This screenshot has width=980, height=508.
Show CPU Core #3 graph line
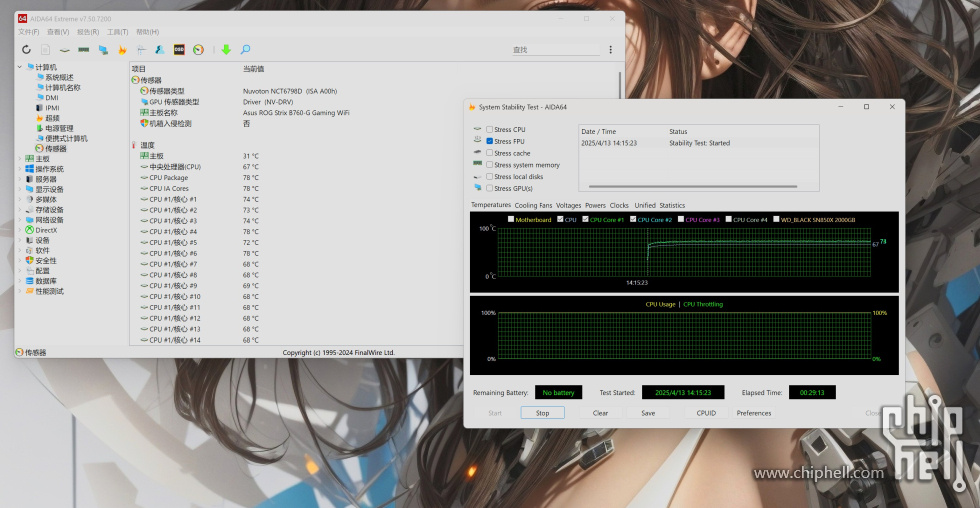[x=681, y=219]
